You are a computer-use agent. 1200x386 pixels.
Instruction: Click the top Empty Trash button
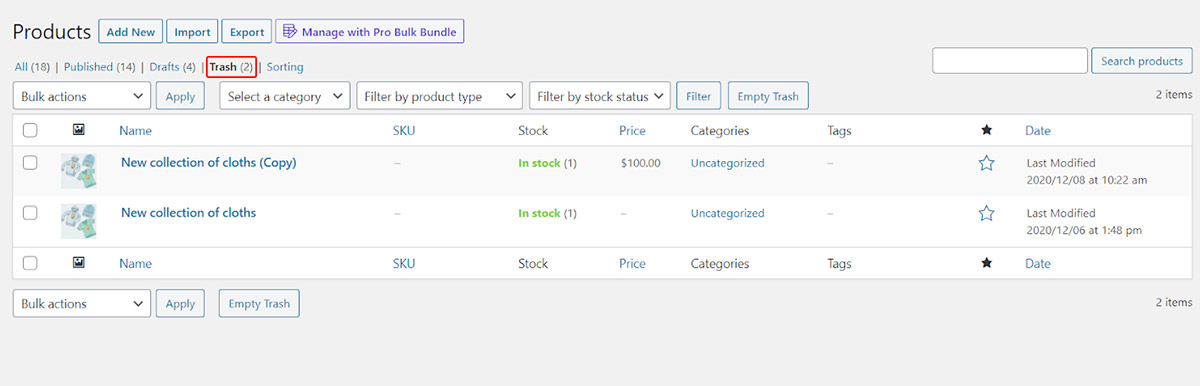coord(768,96)
